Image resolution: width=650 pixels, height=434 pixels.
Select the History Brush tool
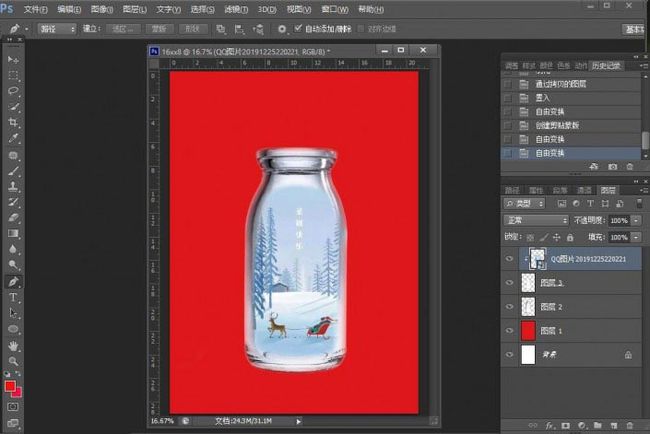click(13, 202)
